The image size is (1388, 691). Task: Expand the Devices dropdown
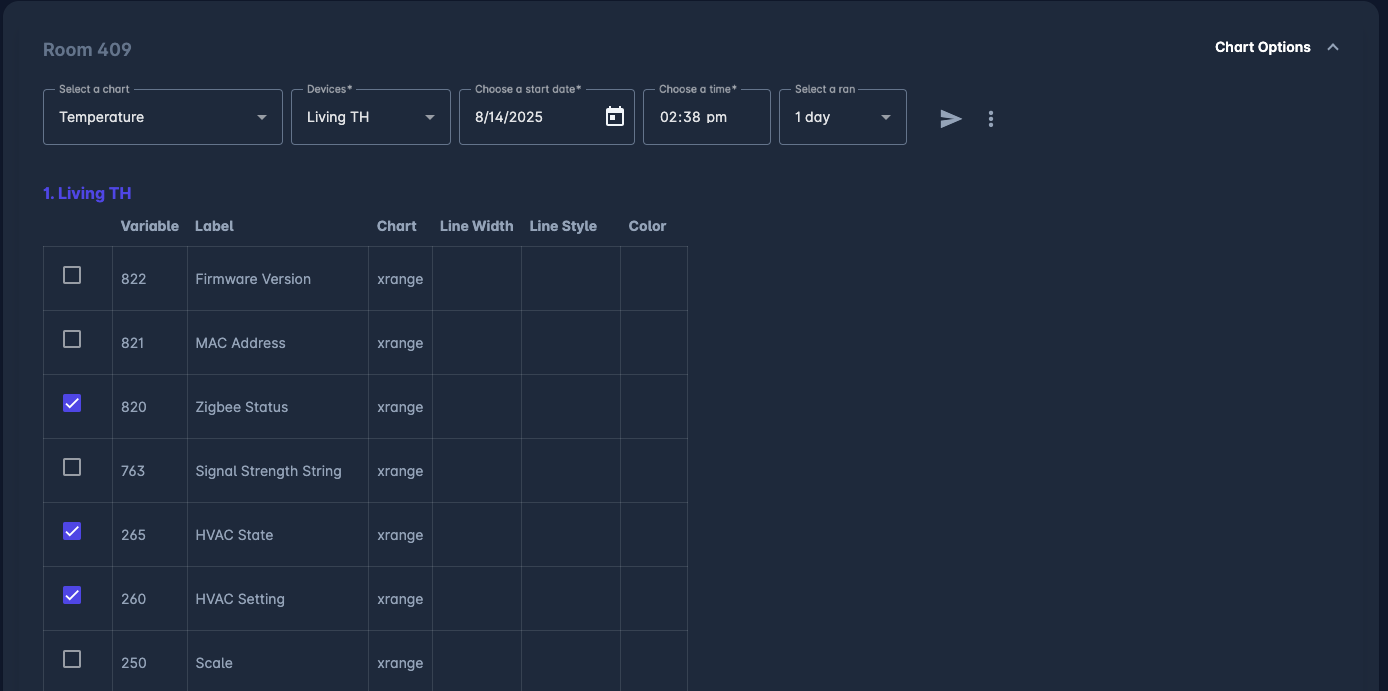(370, 117)
